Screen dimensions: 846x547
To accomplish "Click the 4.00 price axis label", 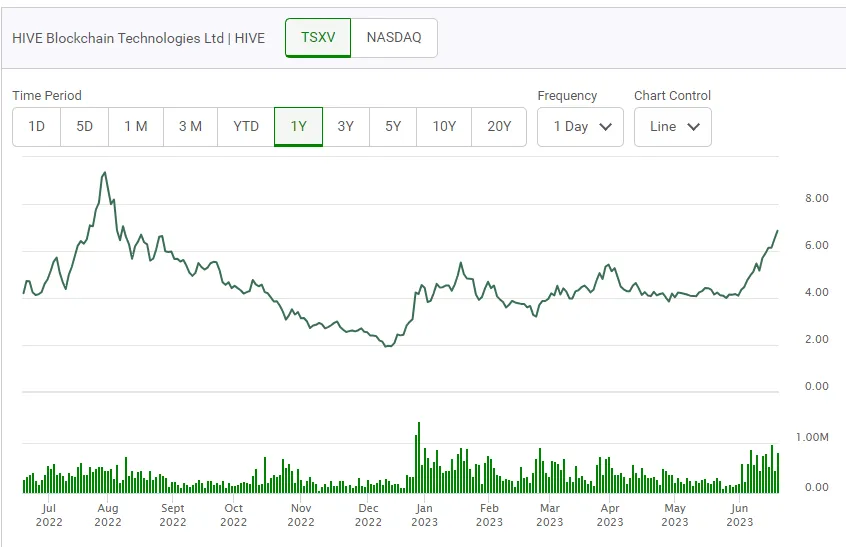I will point(817,292).
